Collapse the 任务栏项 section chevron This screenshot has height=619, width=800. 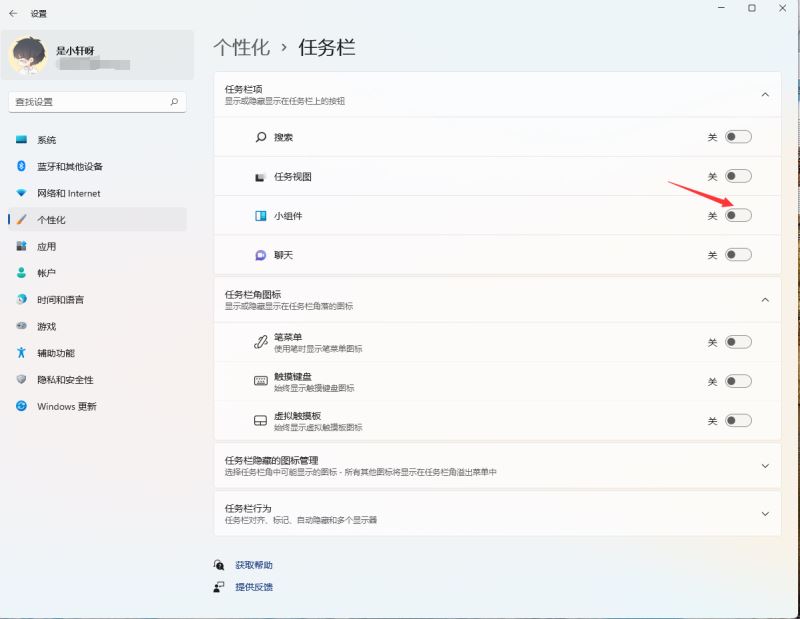[765, 94]
